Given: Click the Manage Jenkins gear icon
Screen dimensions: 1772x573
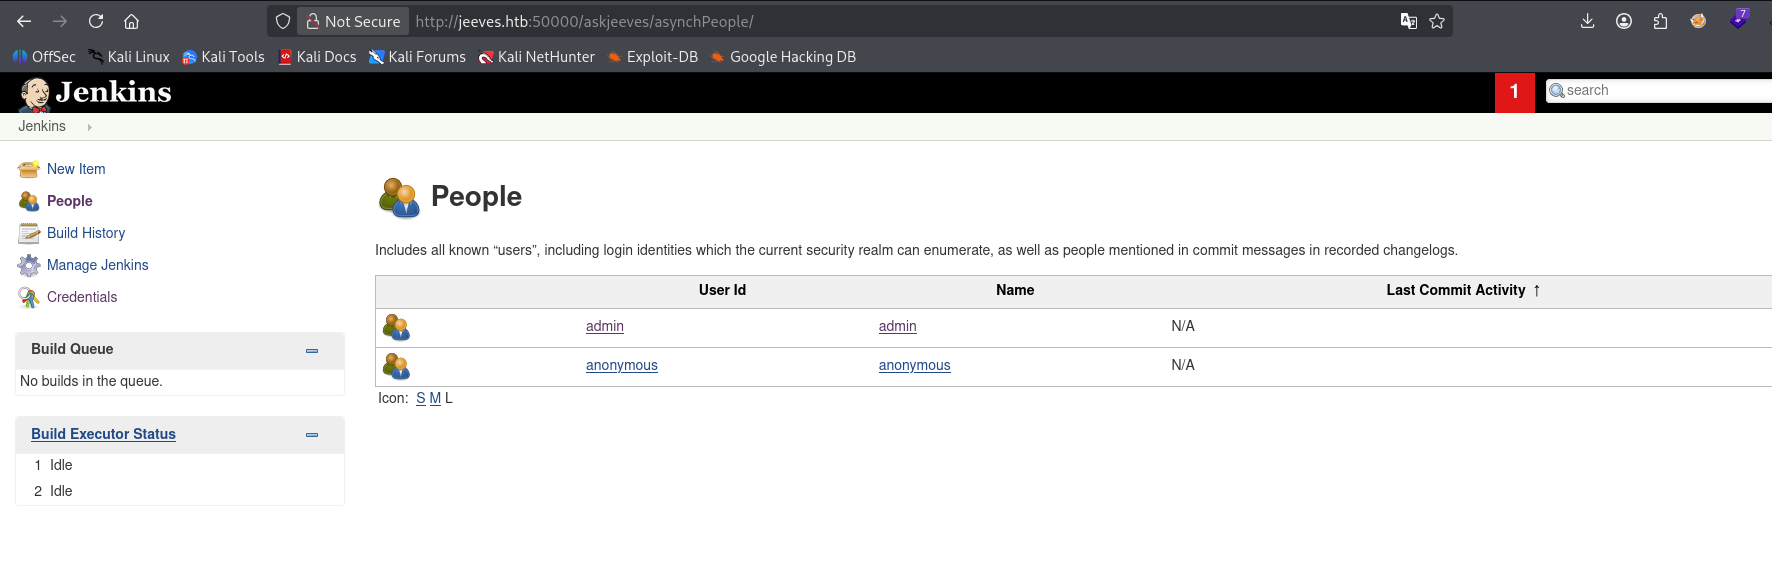Looking at the screenshot, I should pyautogui.click(x=29, y=265).
